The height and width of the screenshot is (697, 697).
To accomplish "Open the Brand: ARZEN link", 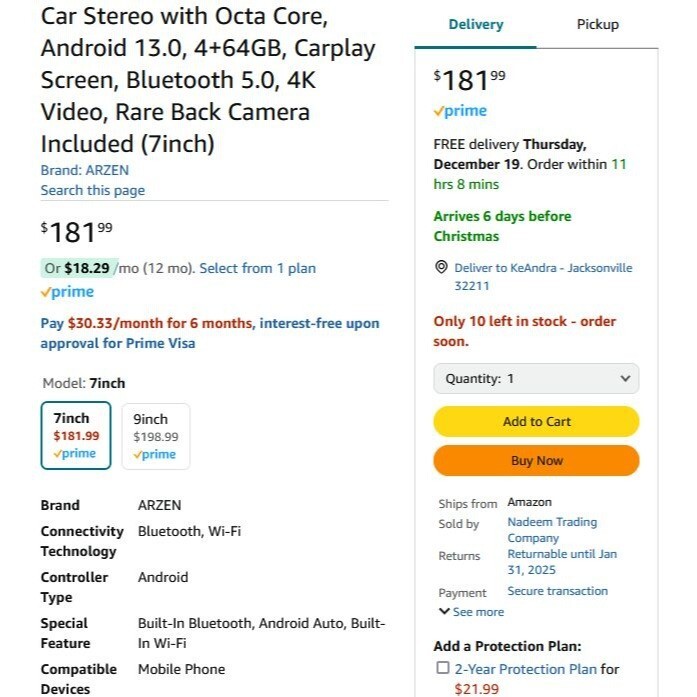I will pyautogui.click(x=85, y=170).
